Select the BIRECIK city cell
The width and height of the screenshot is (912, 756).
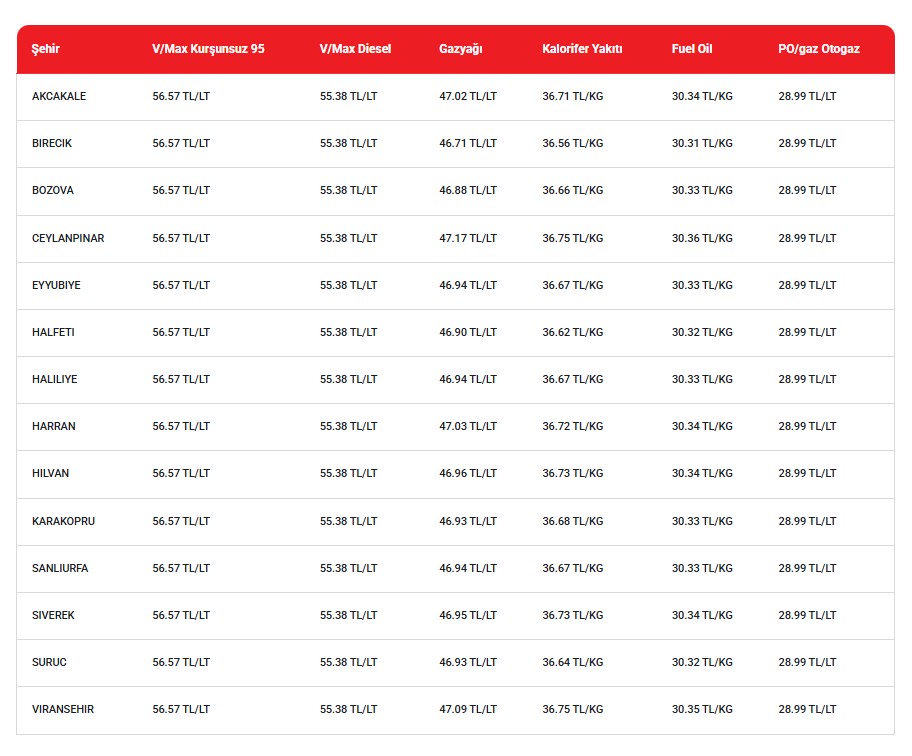(52, 144)
